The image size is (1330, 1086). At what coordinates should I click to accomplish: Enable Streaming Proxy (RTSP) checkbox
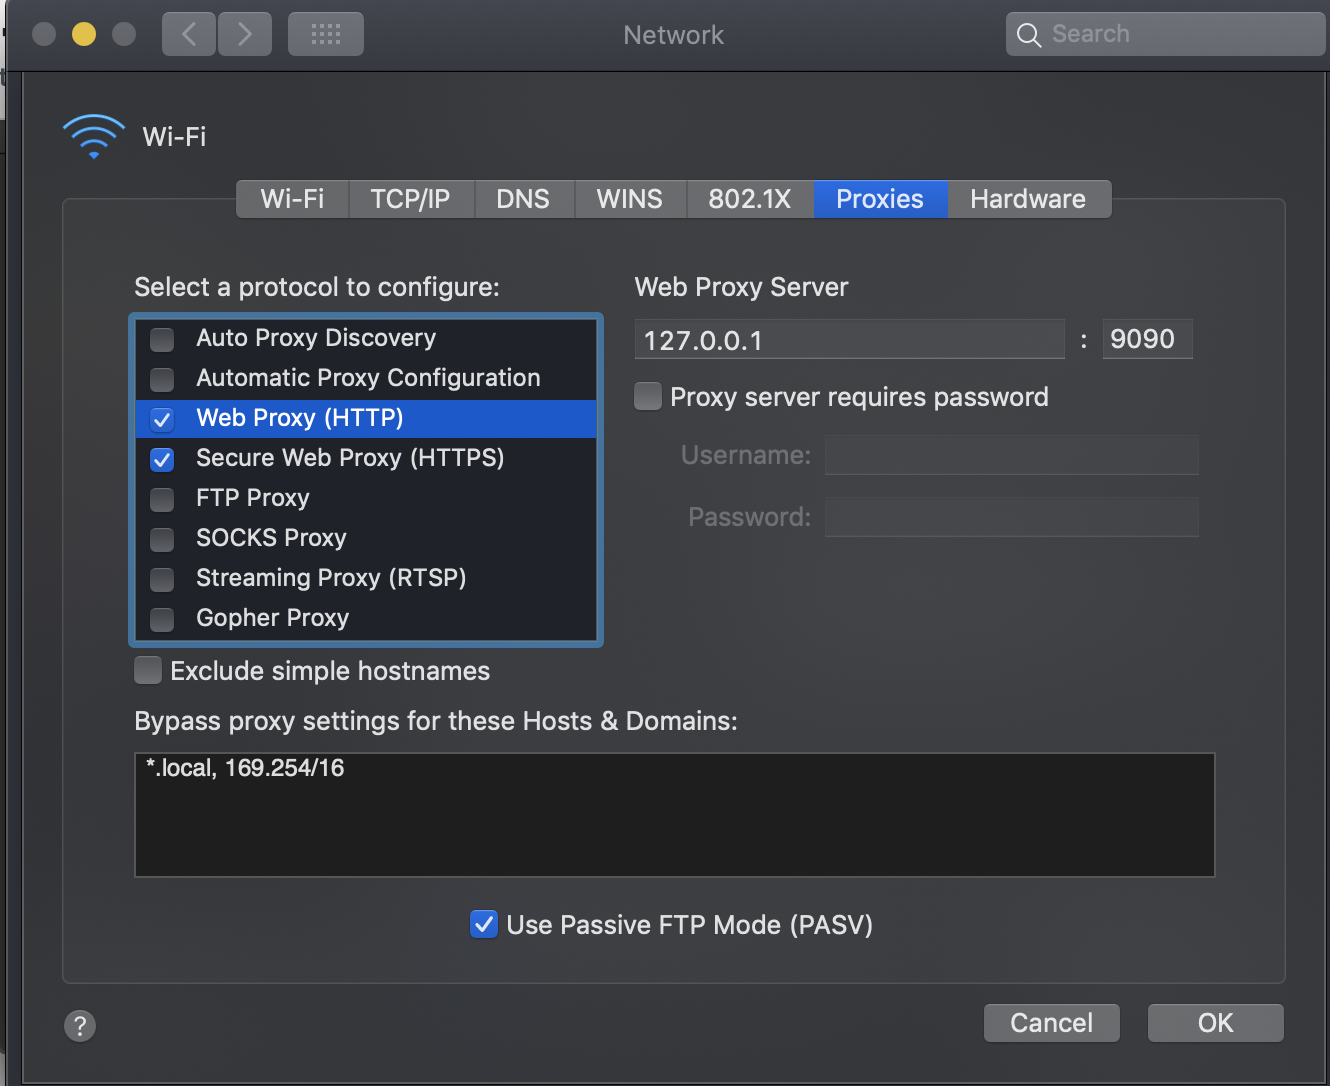162,579
